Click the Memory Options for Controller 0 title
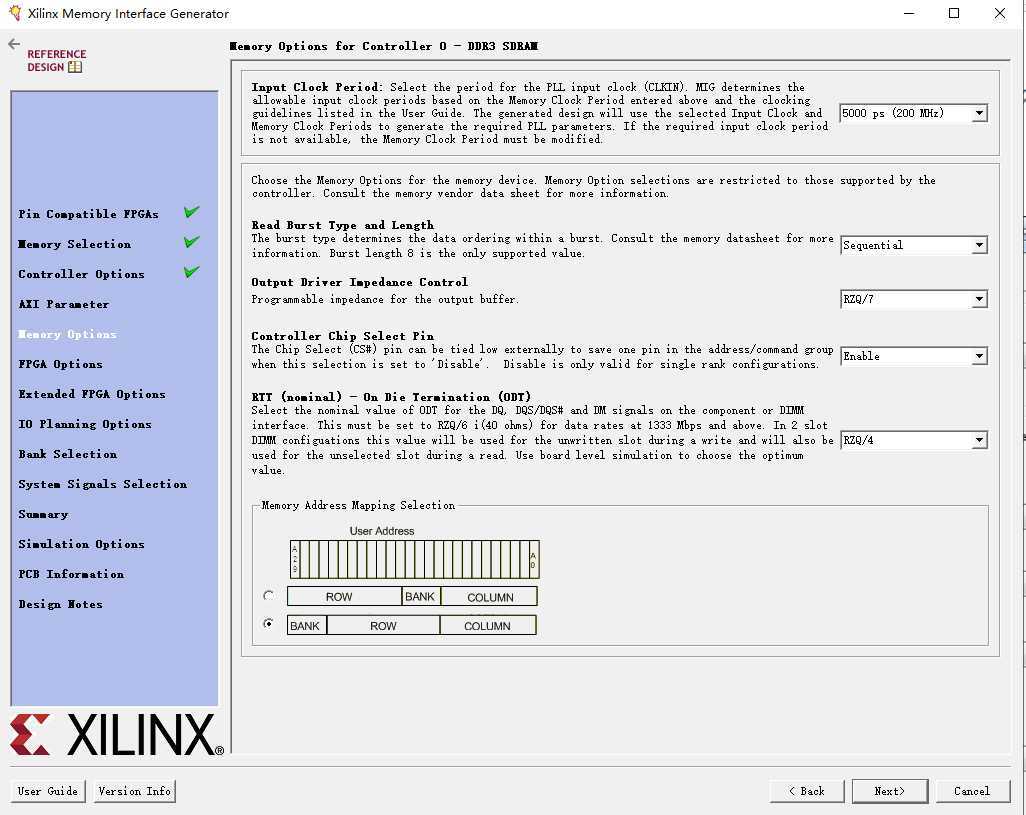 [384, 46]
